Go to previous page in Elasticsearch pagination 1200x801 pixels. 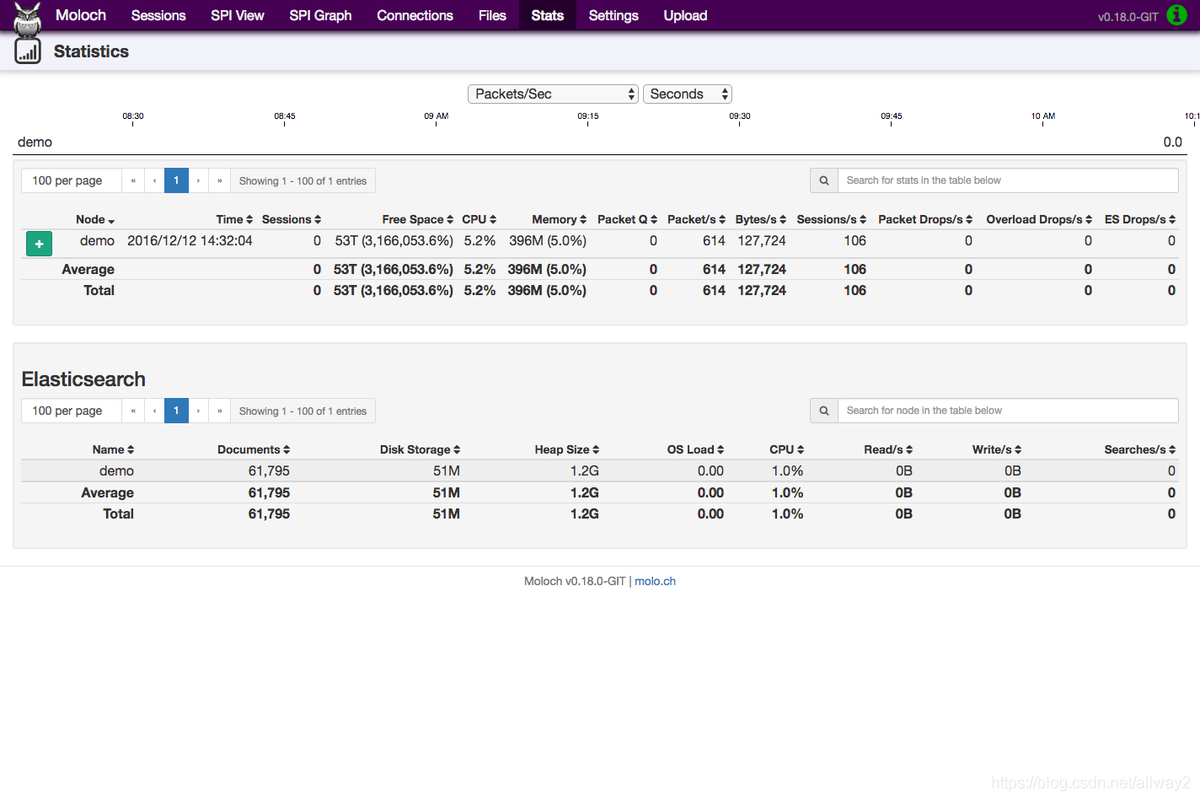154,411
